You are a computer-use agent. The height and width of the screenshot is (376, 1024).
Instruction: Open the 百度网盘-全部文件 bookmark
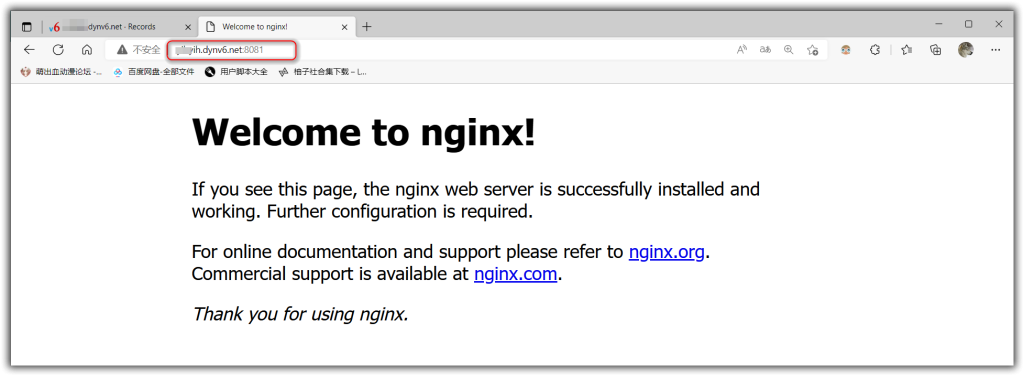click(153, 72)
